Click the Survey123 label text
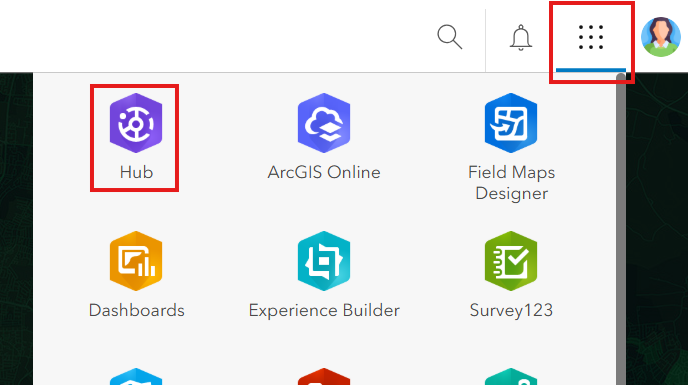 511,310
